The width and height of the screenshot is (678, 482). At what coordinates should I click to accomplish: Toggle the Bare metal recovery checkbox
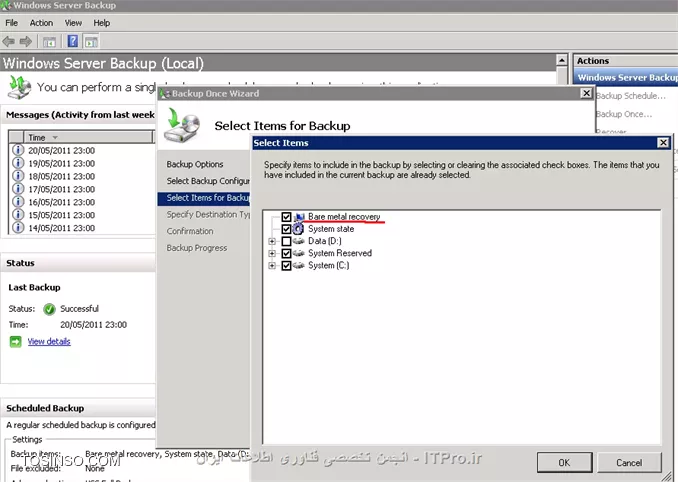(286, 217)
